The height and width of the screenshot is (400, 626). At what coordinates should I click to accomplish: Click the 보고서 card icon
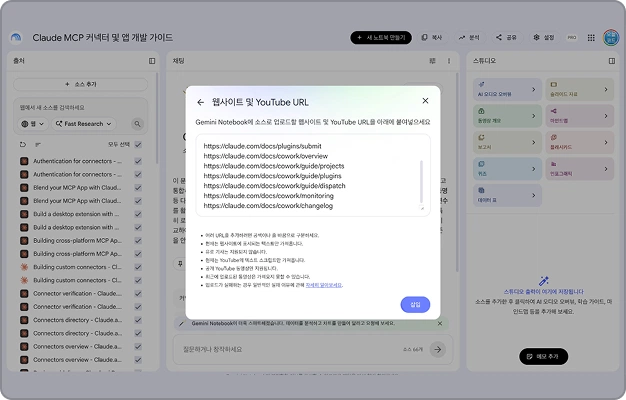tap(481, 137)
